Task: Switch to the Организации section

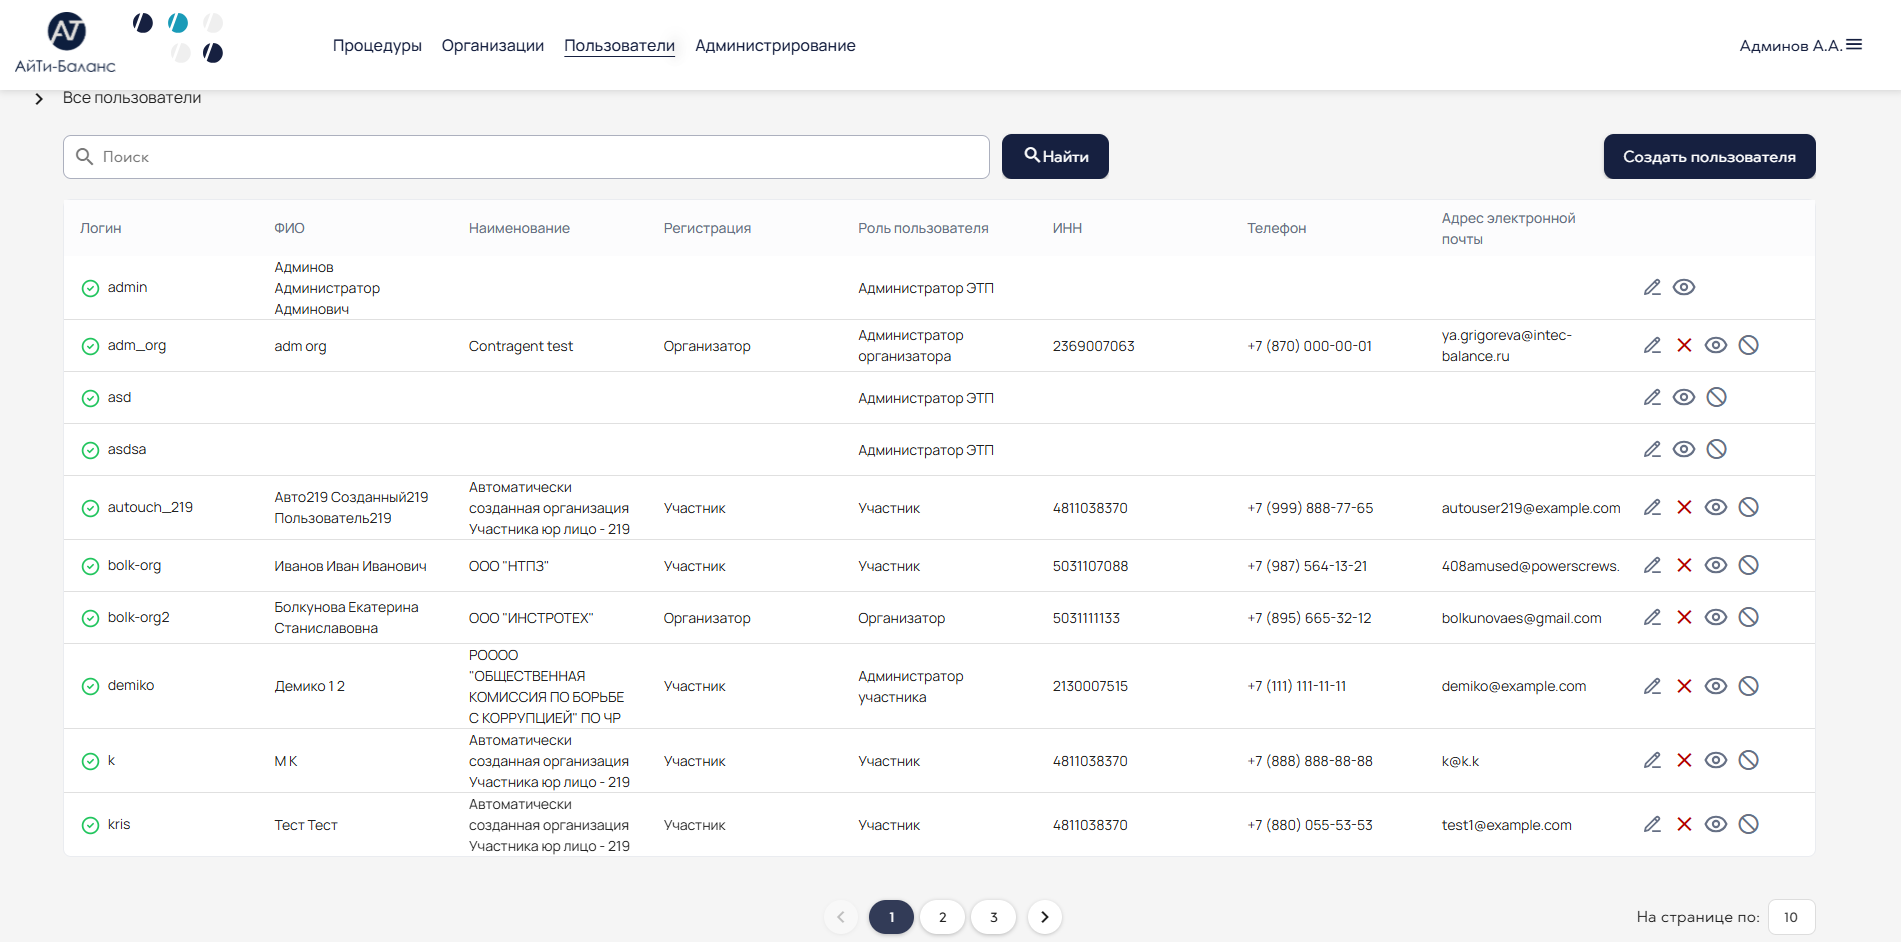Action: (493, 45)
